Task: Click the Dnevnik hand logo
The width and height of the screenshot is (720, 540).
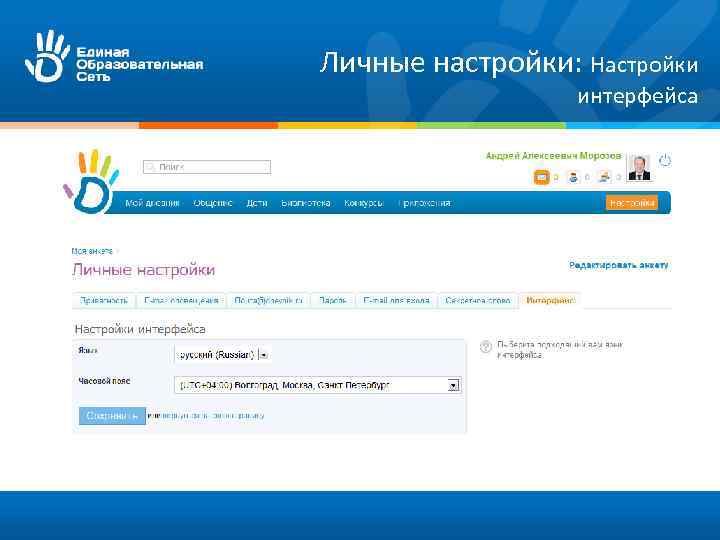Action: coord(91,182)
